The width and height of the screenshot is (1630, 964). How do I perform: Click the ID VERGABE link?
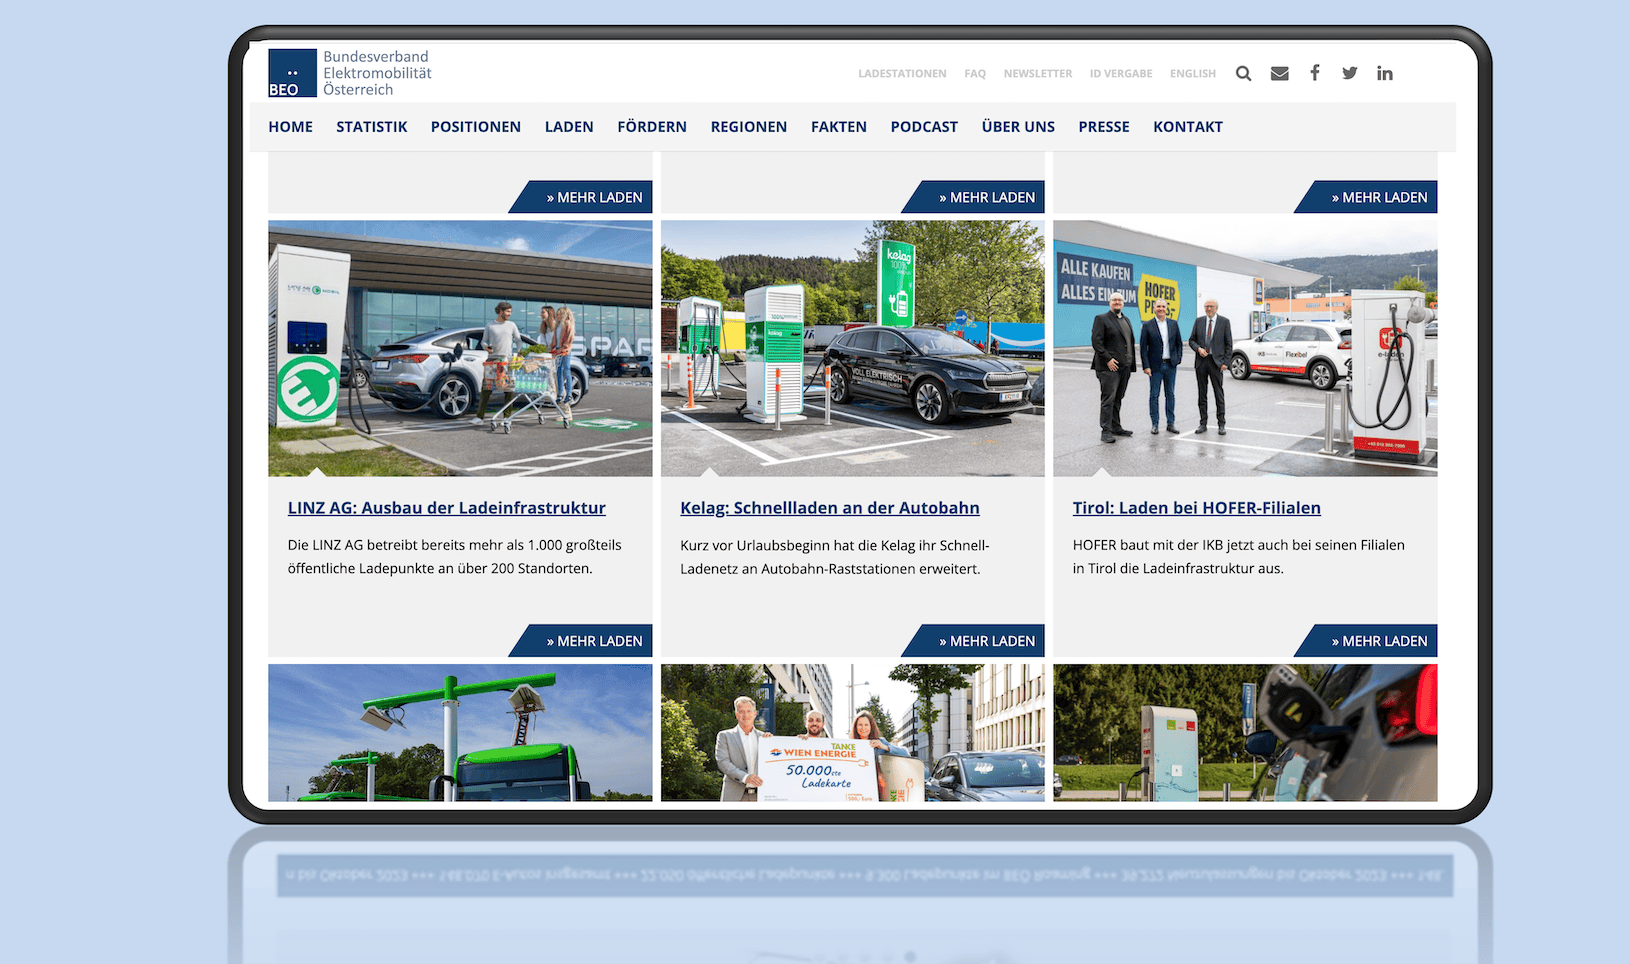1121,74
